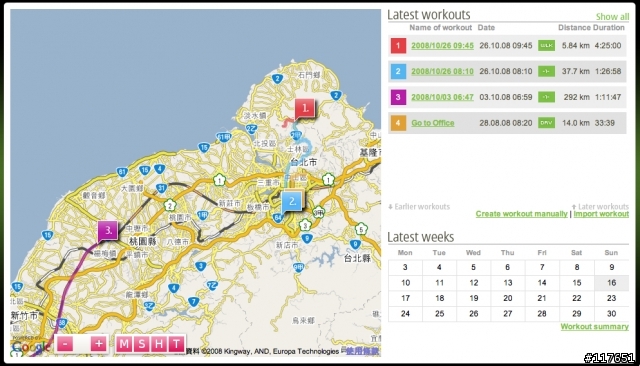
Task: Zoom in the map with plus button
Action: [98, 344]
